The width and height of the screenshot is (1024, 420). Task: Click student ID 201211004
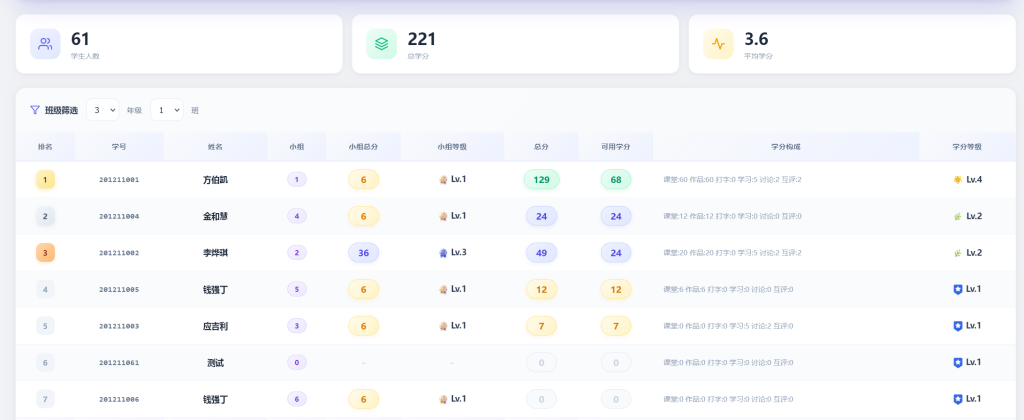point(119,216)
